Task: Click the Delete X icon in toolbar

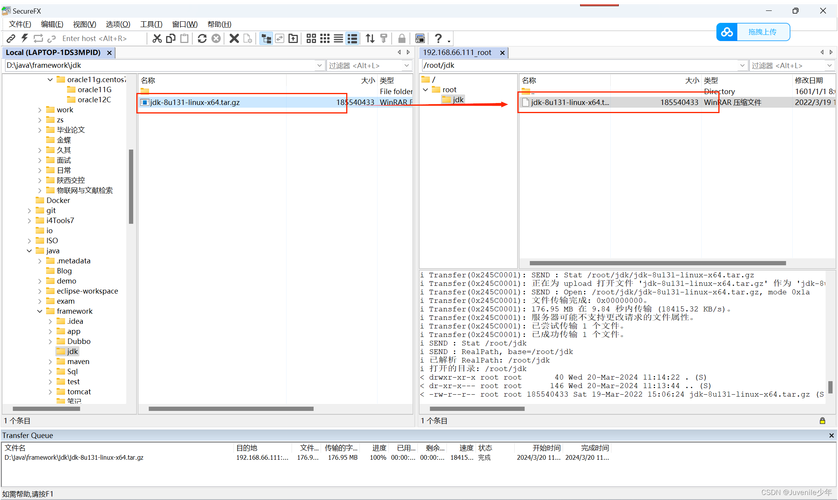Action: coord(234,38)
